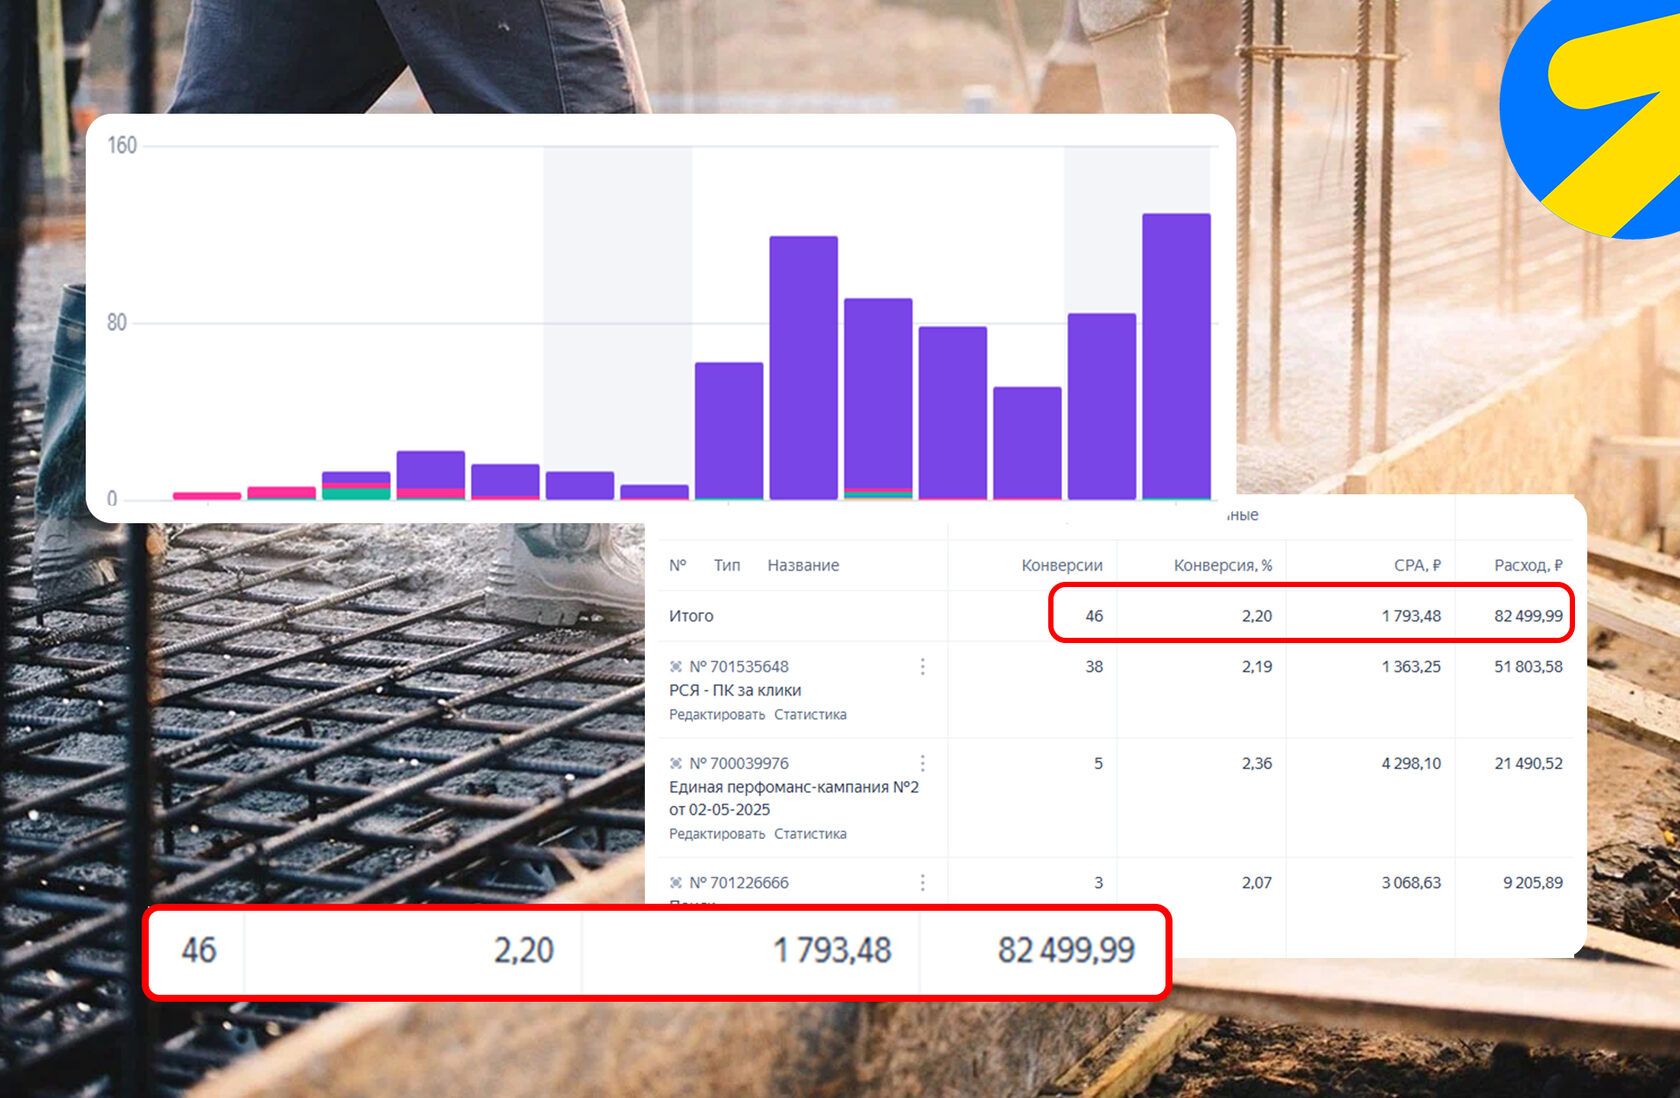Sort by the Конверсии column header
Image resolution: width=1680 pixels, height=1098 pixels.
coord(1062,565)
